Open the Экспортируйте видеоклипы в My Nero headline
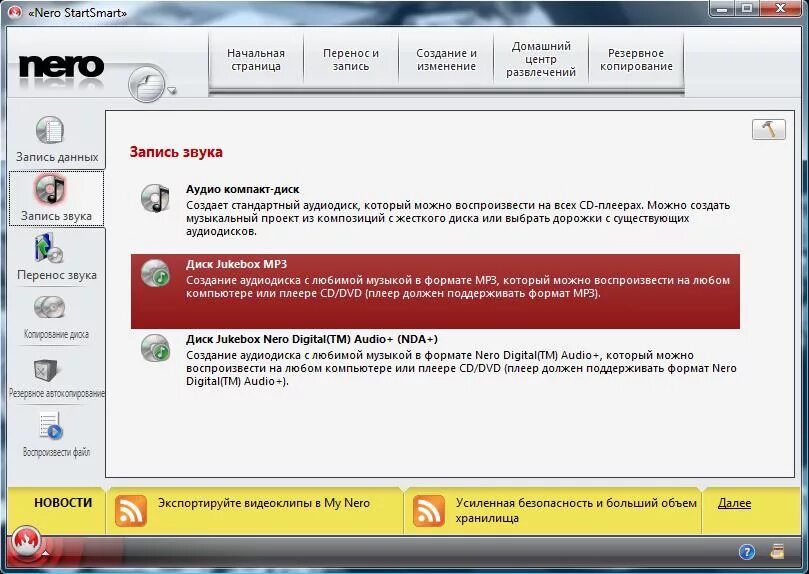The image size is (809, 574). 264,503
